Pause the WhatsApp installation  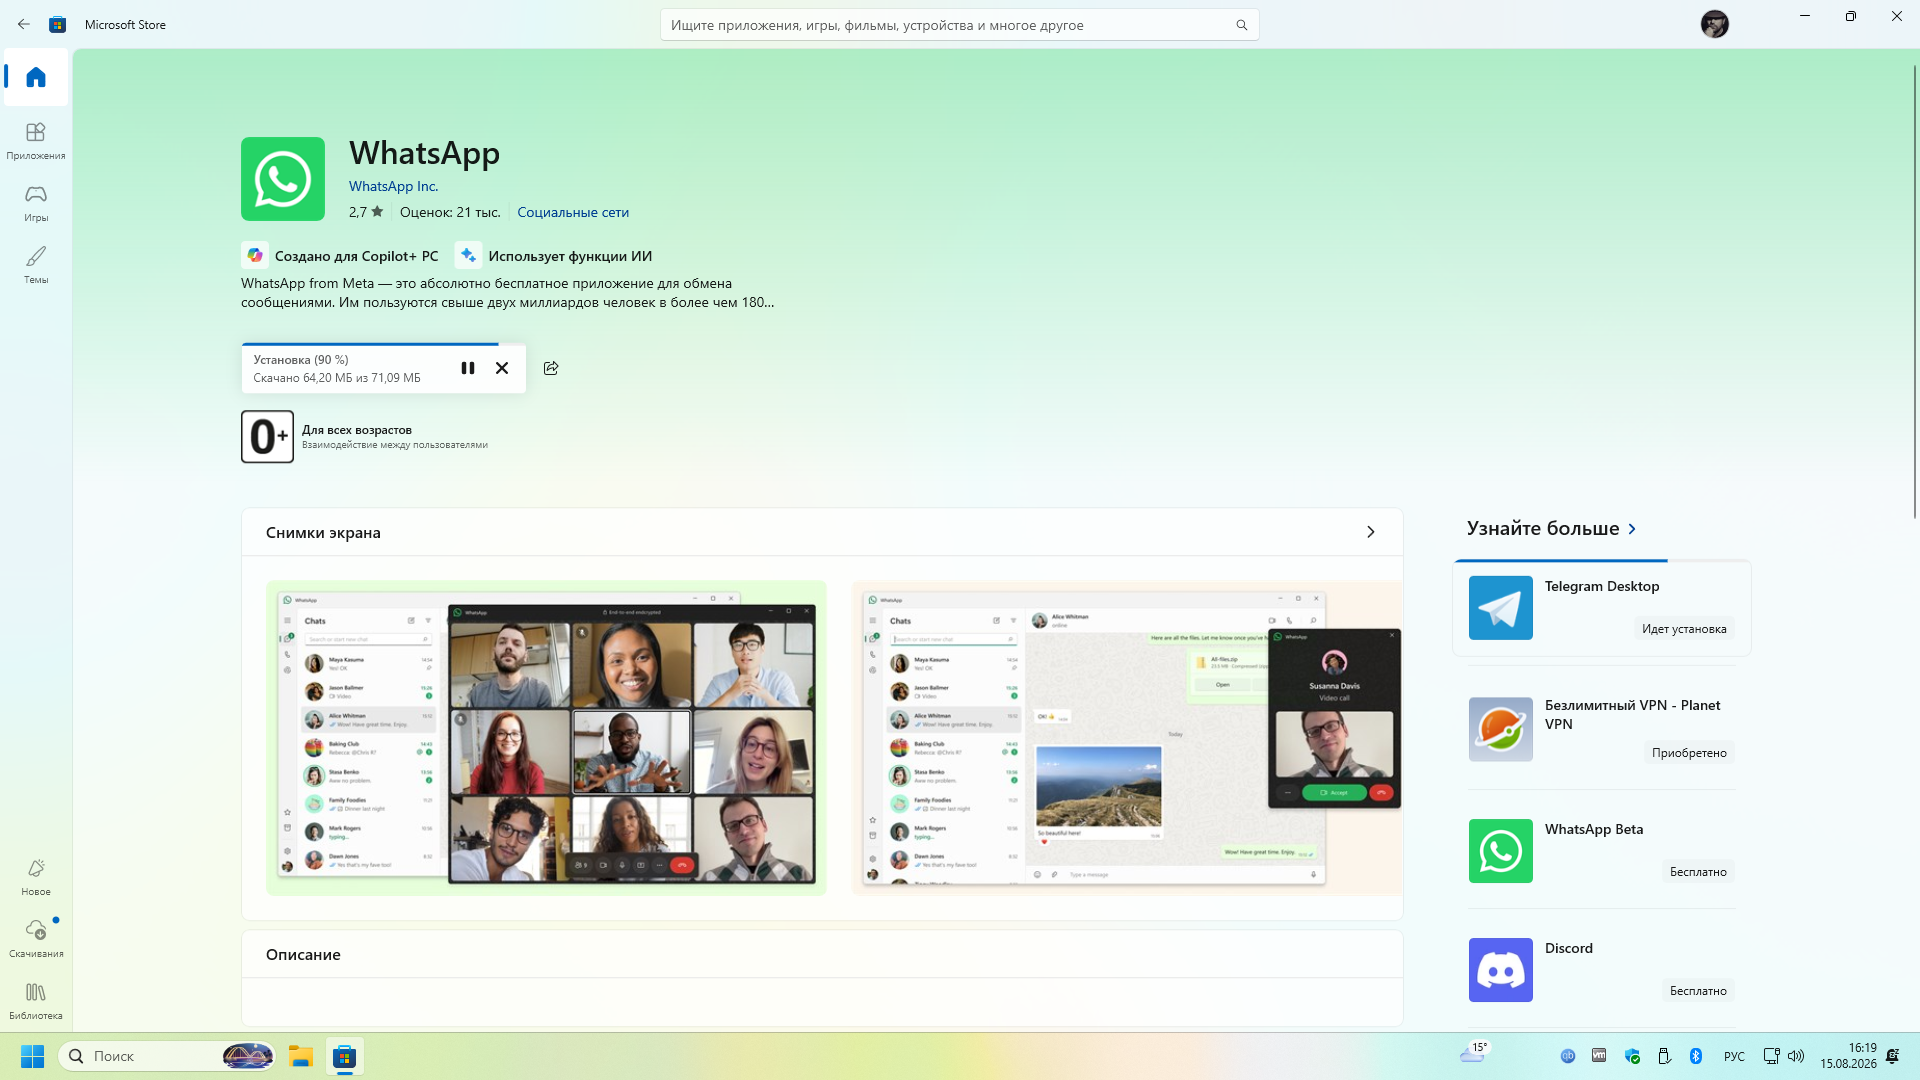(x=467, y=368)
